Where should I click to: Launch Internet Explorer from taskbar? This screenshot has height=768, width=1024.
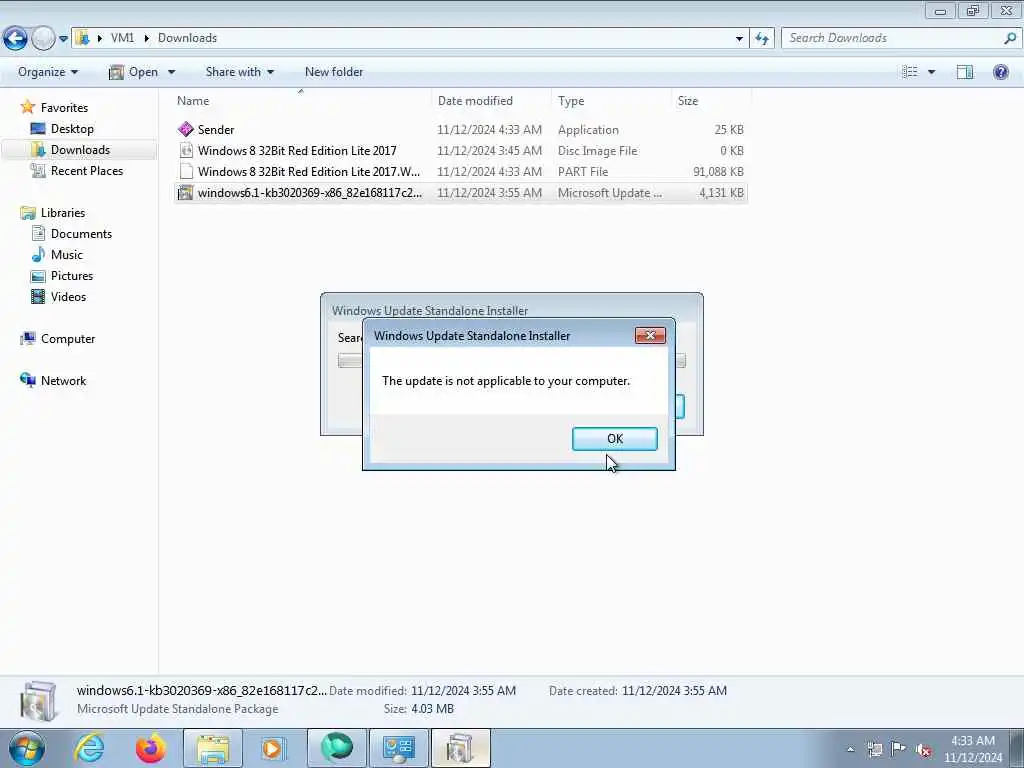(x=89, y=748)
